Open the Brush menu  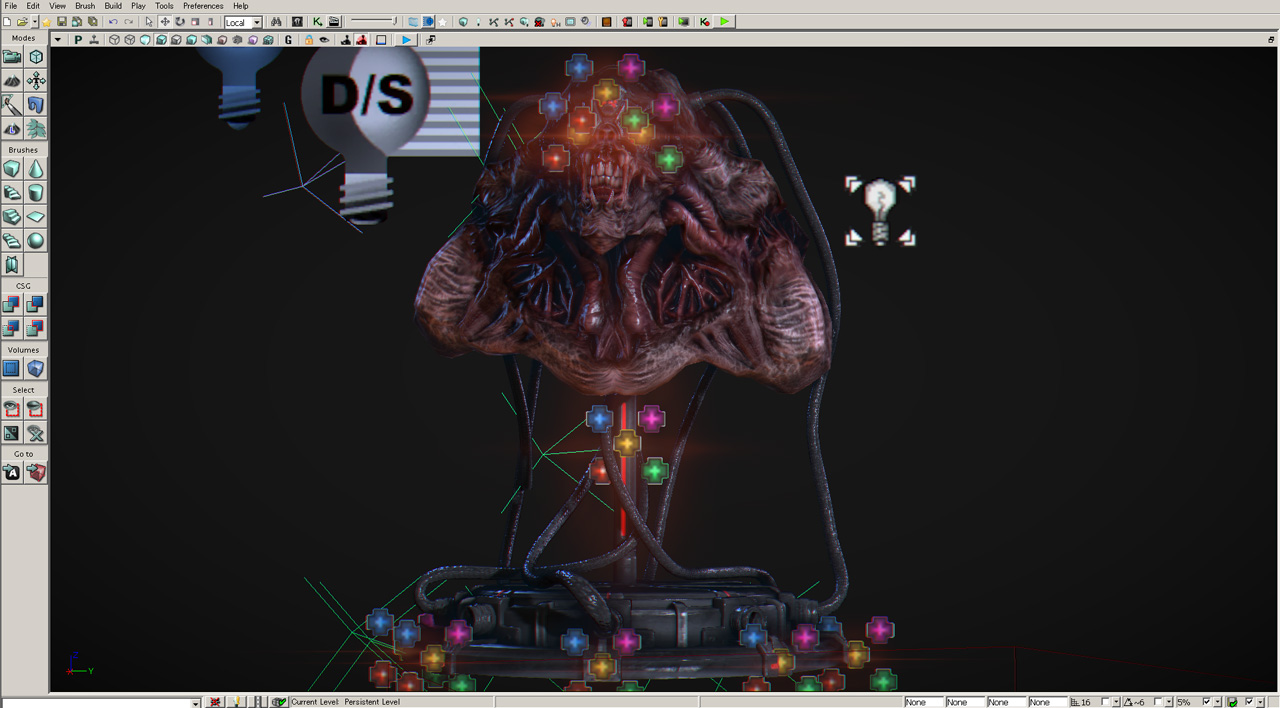[85, 6]
